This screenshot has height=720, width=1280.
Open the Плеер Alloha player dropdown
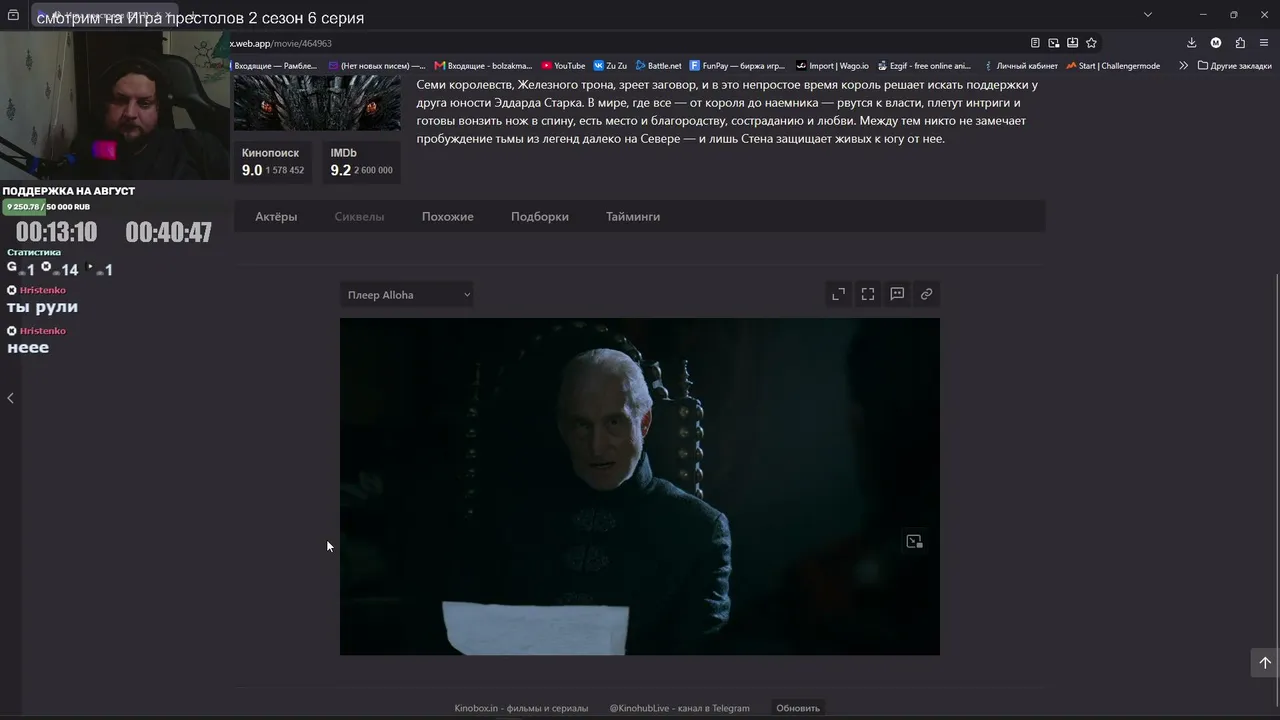point(407,295)
